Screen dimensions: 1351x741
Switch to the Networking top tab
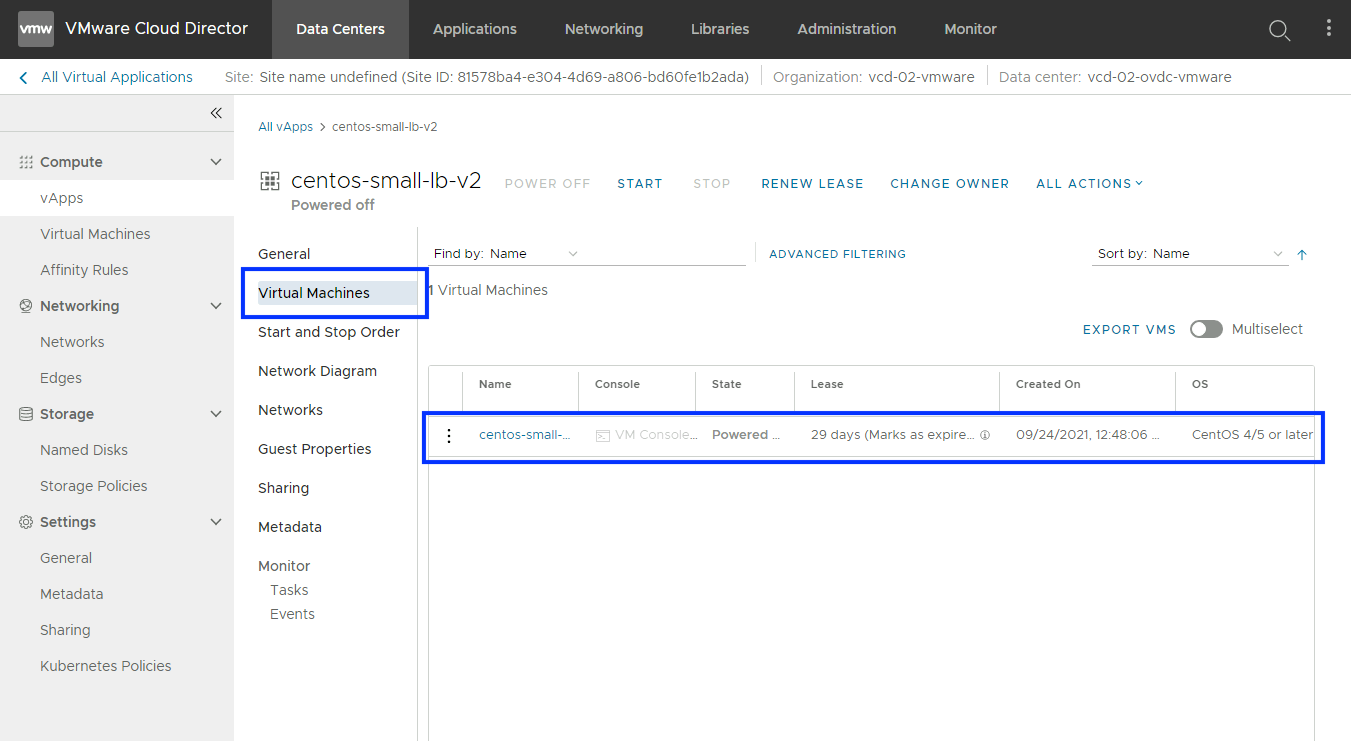[604, 29]
